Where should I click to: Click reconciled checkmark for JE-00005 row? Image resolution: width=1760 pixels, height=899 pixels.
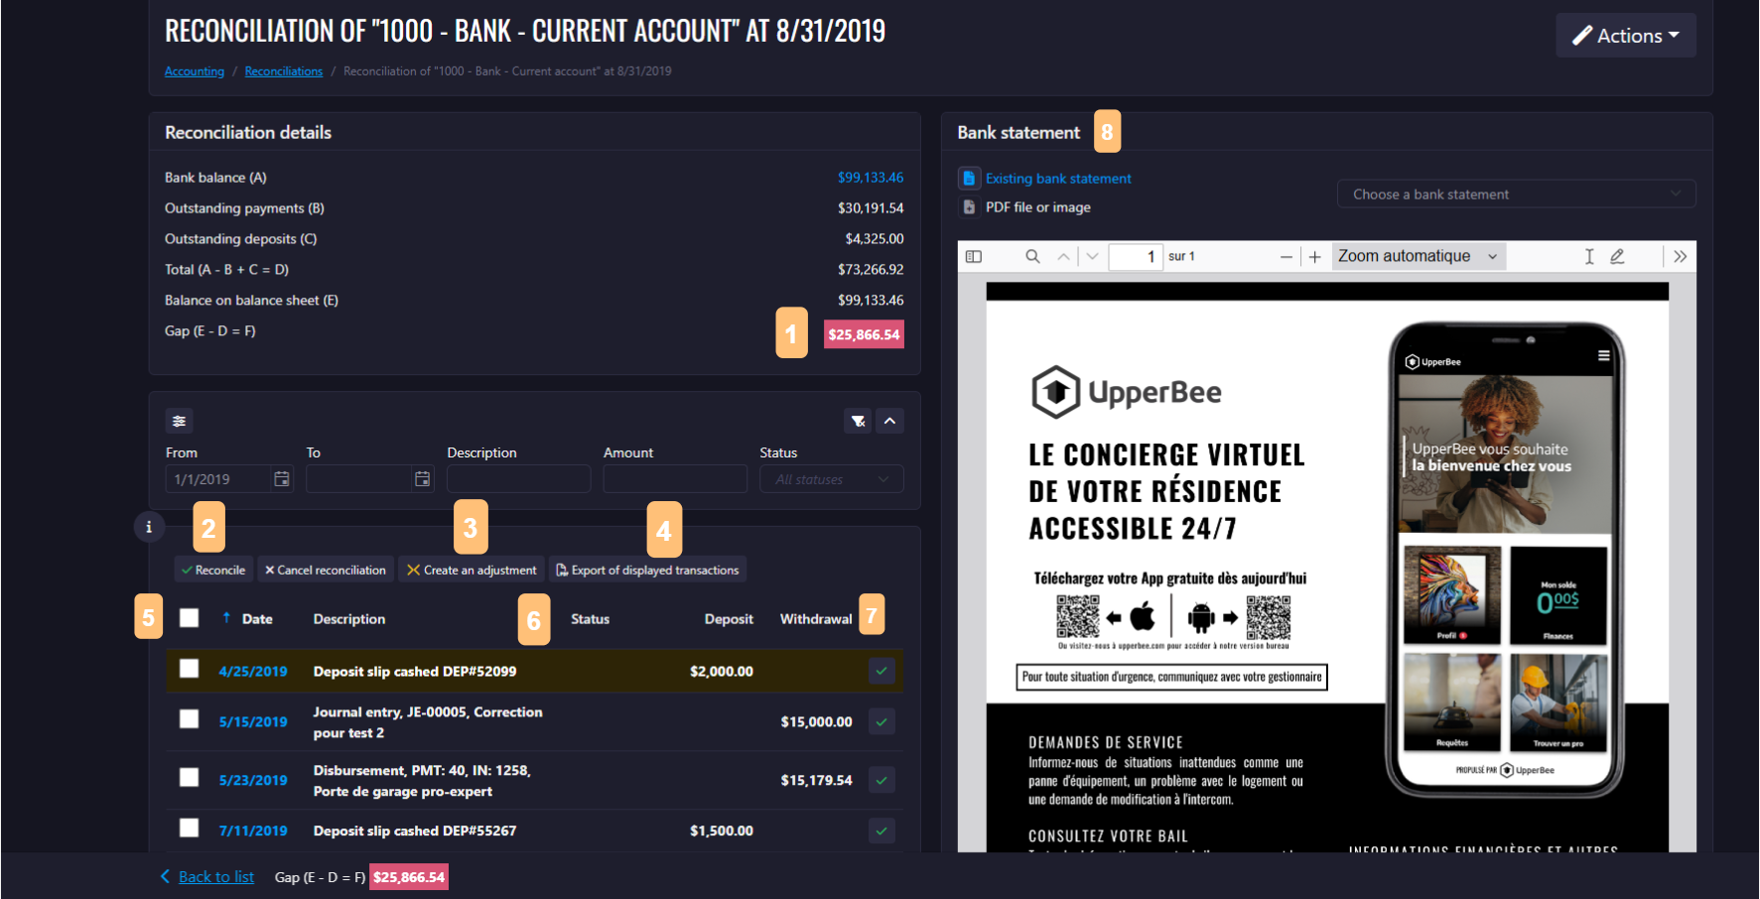[881, 721]
